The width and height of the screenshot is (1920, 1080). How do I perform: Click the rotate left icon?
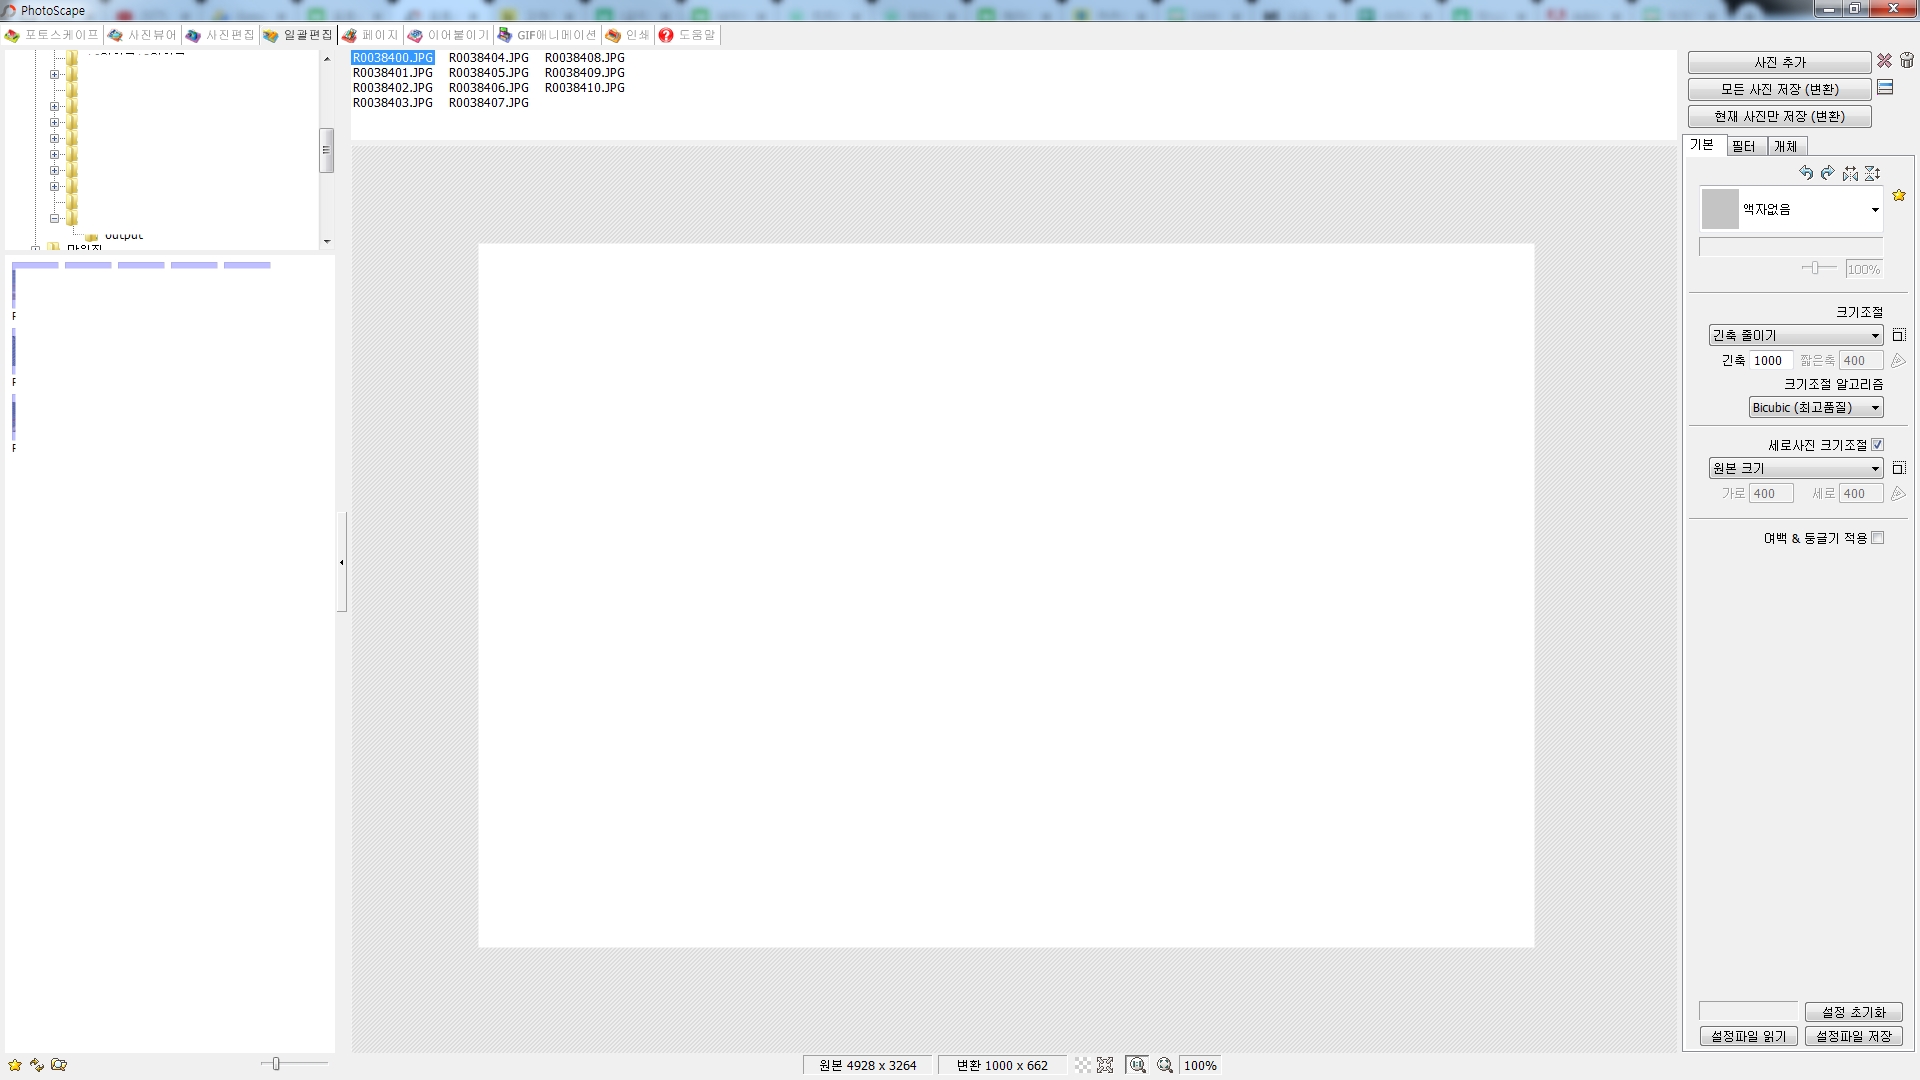[x=1805, y=173]
